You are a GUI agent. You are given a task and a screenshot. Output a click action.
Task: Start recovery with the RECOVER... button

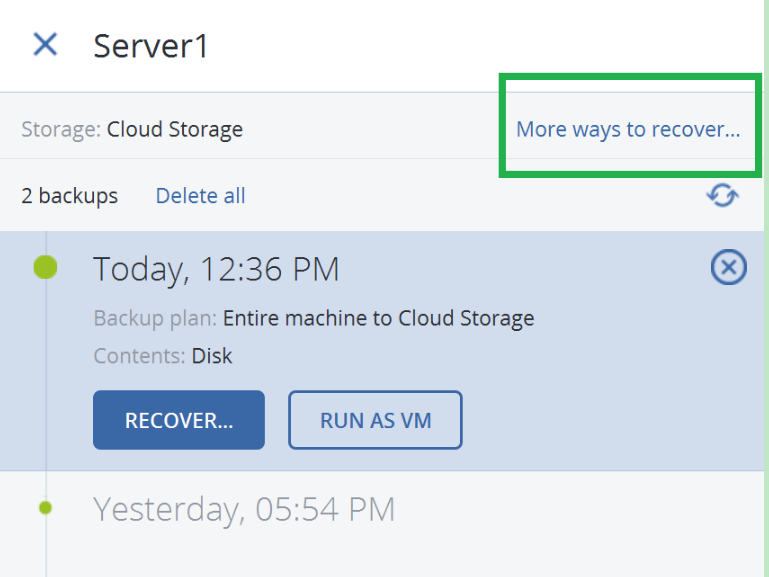179,420
